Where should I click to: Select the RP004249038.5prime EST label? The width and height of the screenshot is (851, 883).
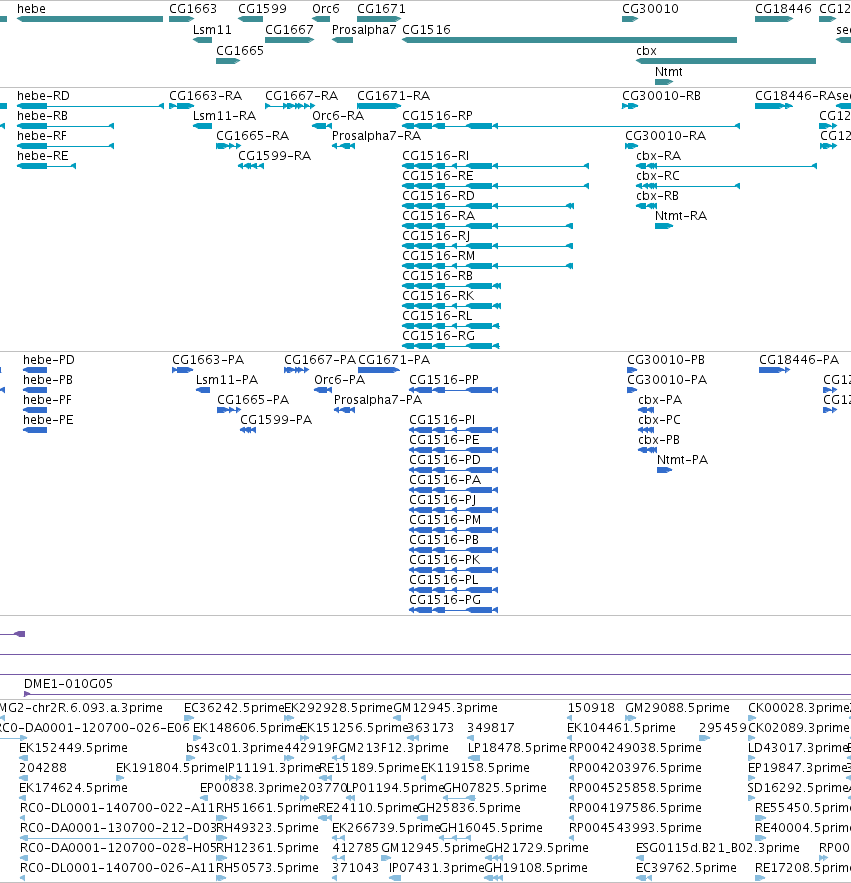(x=635, y=747)
